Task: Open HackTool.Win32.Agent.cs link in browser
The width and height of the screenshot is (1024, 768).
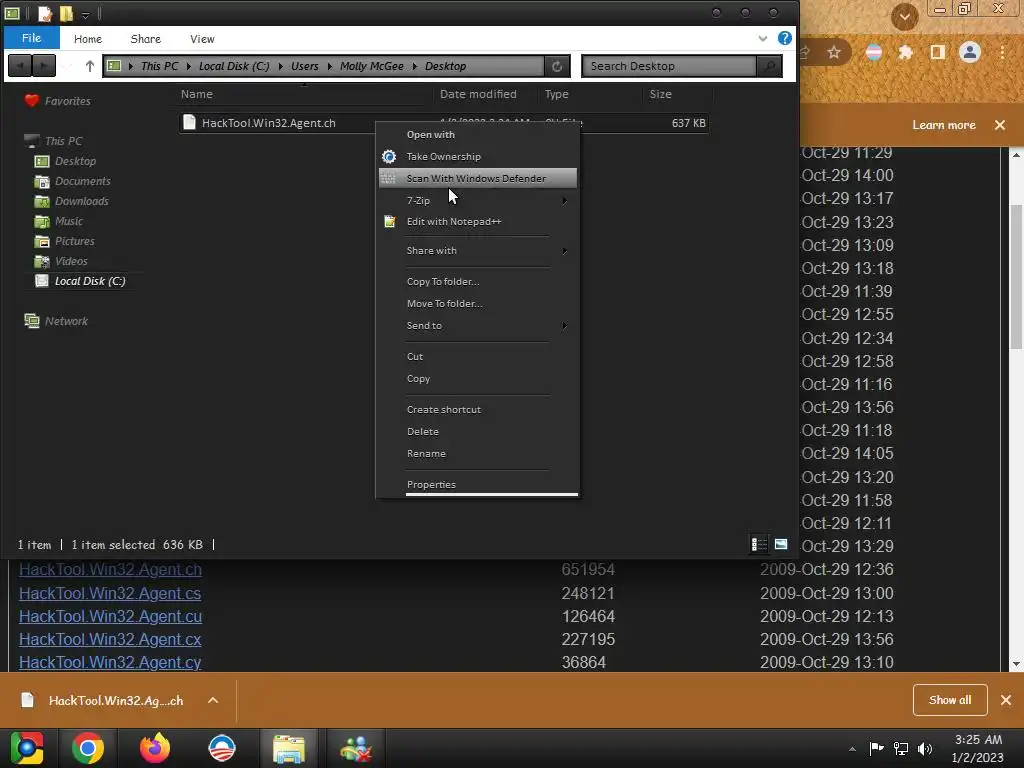Action: point(110,593)
